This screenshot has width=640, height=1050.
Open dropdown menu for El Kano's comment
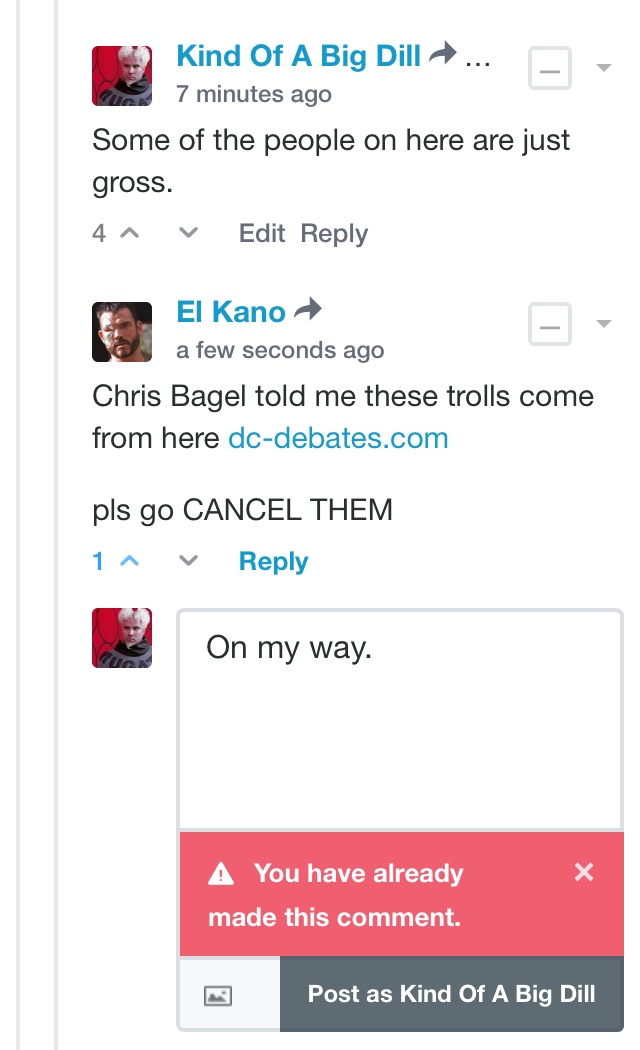[x=604, y=323]
